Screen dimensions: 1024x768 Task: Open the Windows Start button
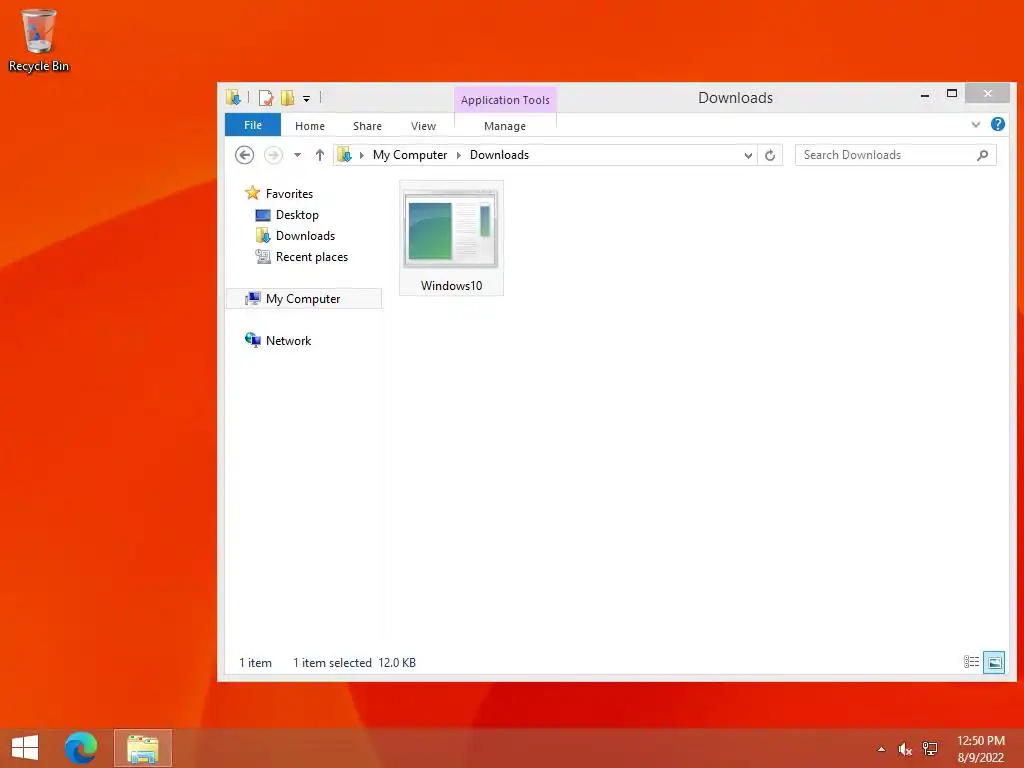[x=25, y=748]
